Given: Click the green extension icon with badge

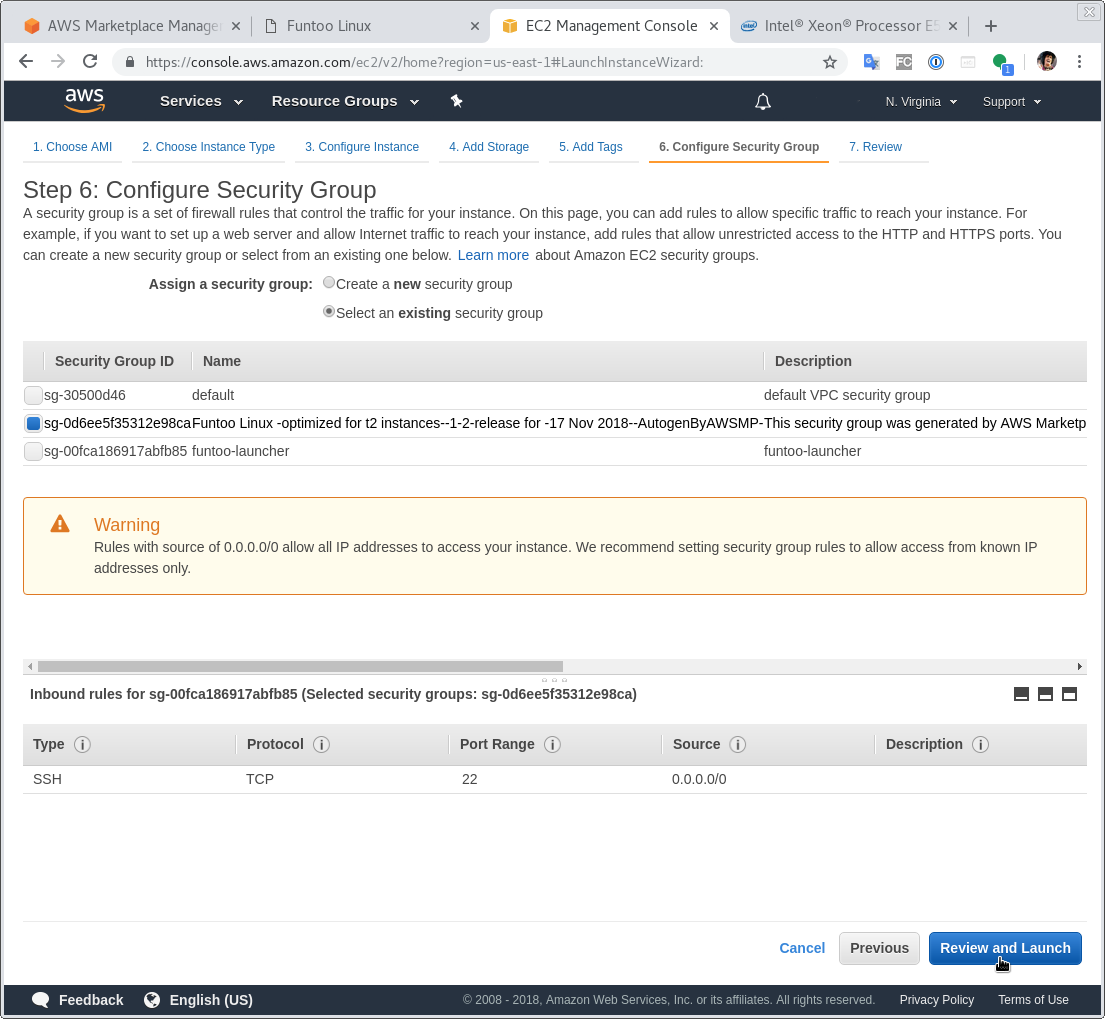Looking at the screenshot, I should click(x=1001, y=63).
